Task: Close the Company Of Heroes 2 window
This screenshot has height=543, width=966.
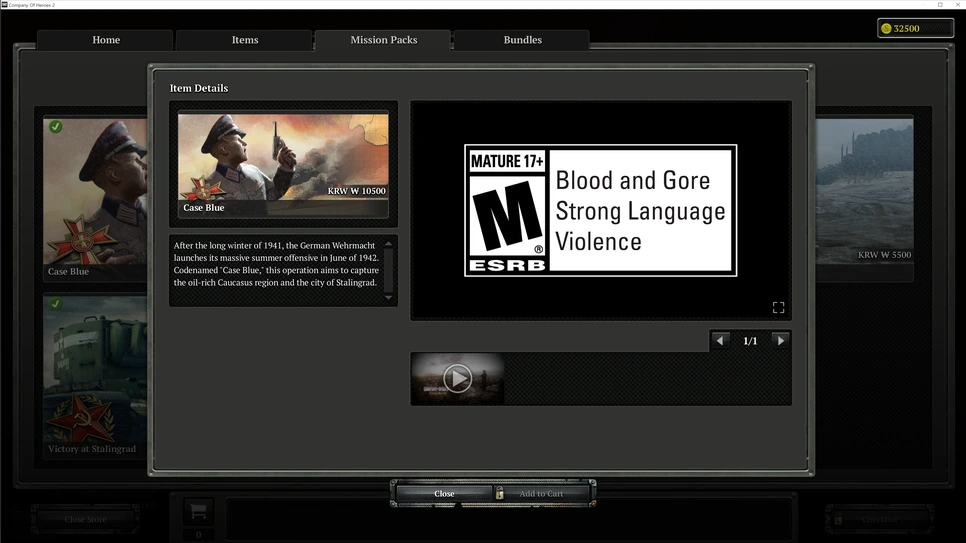Action: tap(958, 4)
